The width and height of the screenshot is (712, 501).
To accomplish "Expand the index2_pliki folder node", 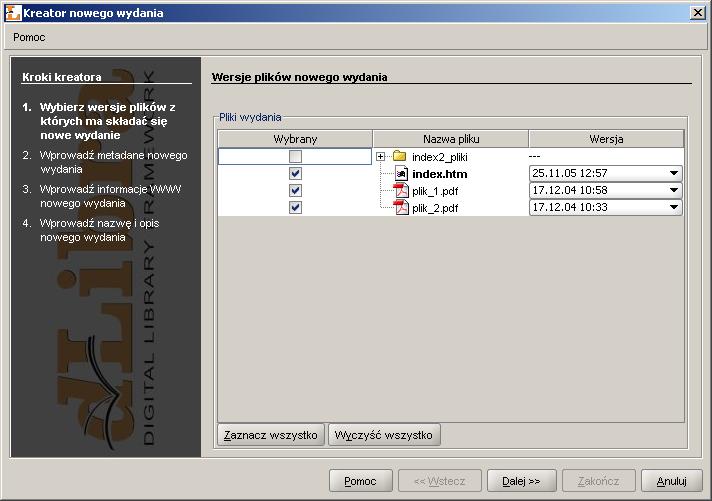I will pyautogui.click(x=381, y=157).
